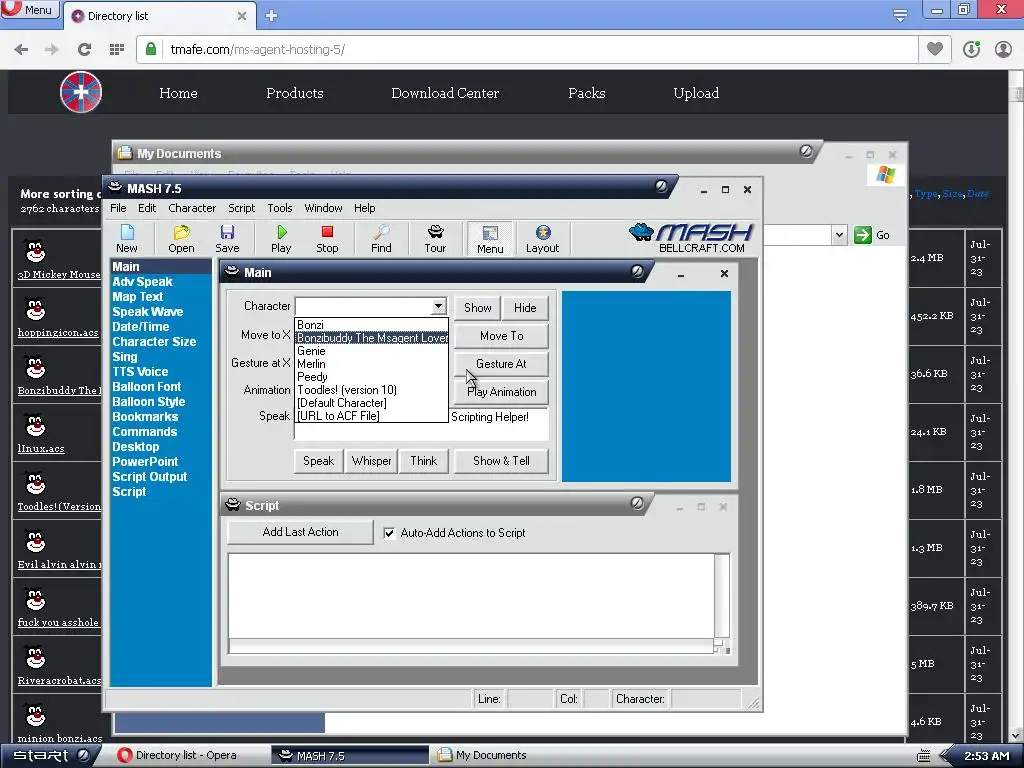Click the Whisper button
The height and width of the screenshot is (768, 1024).
click(x=372, y=461)
